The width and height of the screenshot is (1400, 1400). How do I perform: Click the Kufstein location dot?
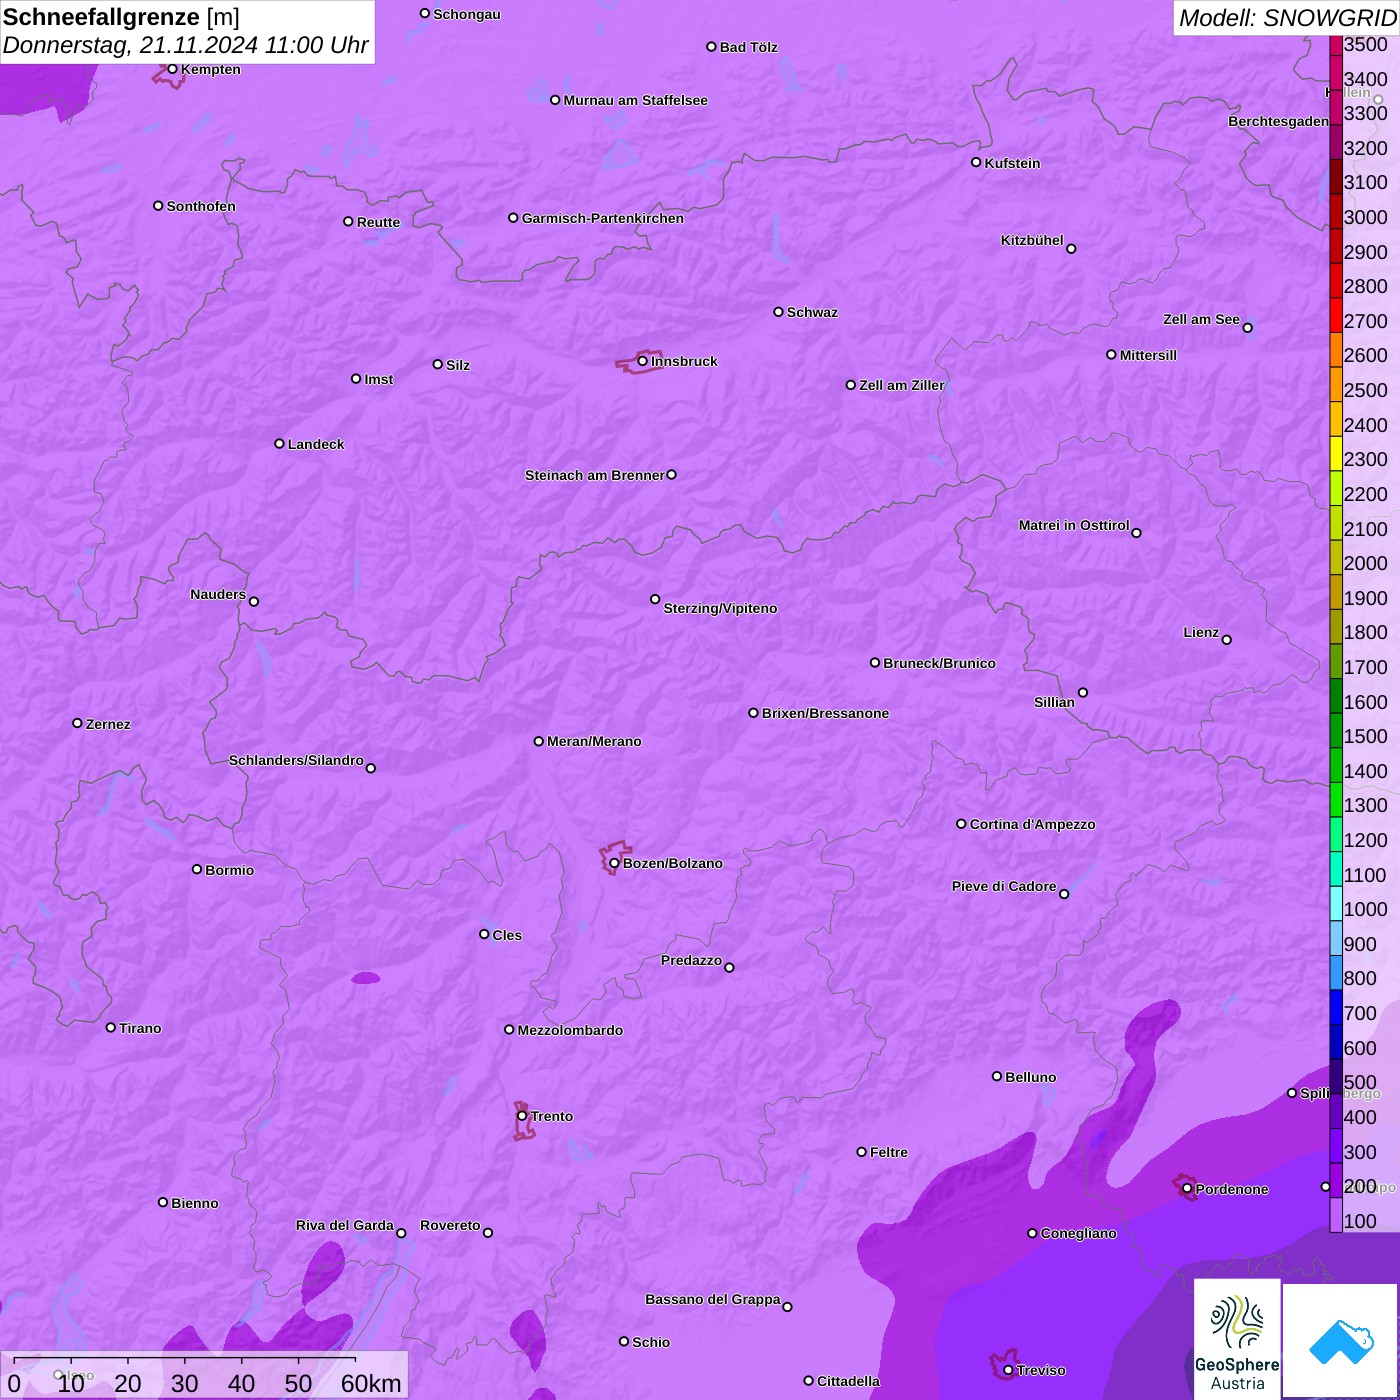tap(977, 162)
